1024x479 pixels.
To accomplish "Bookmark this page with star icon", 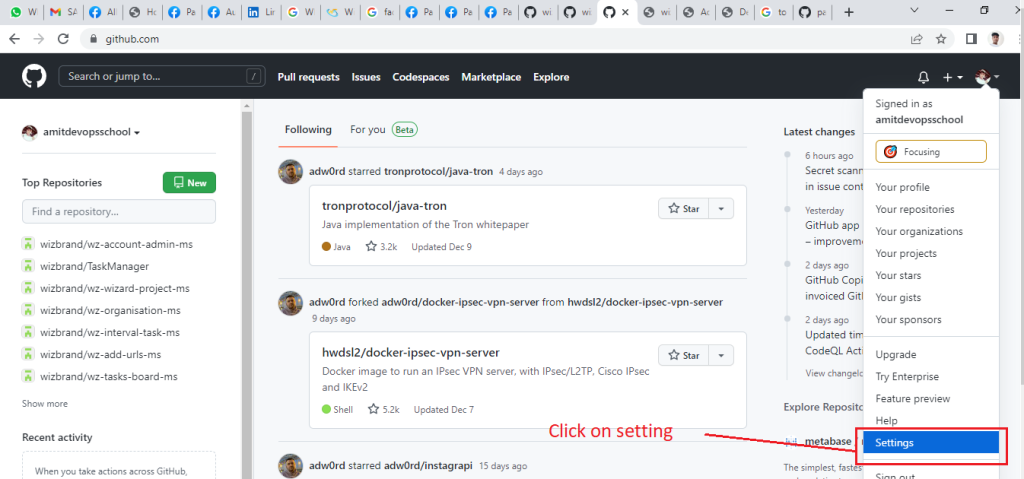I will [941, 39].
